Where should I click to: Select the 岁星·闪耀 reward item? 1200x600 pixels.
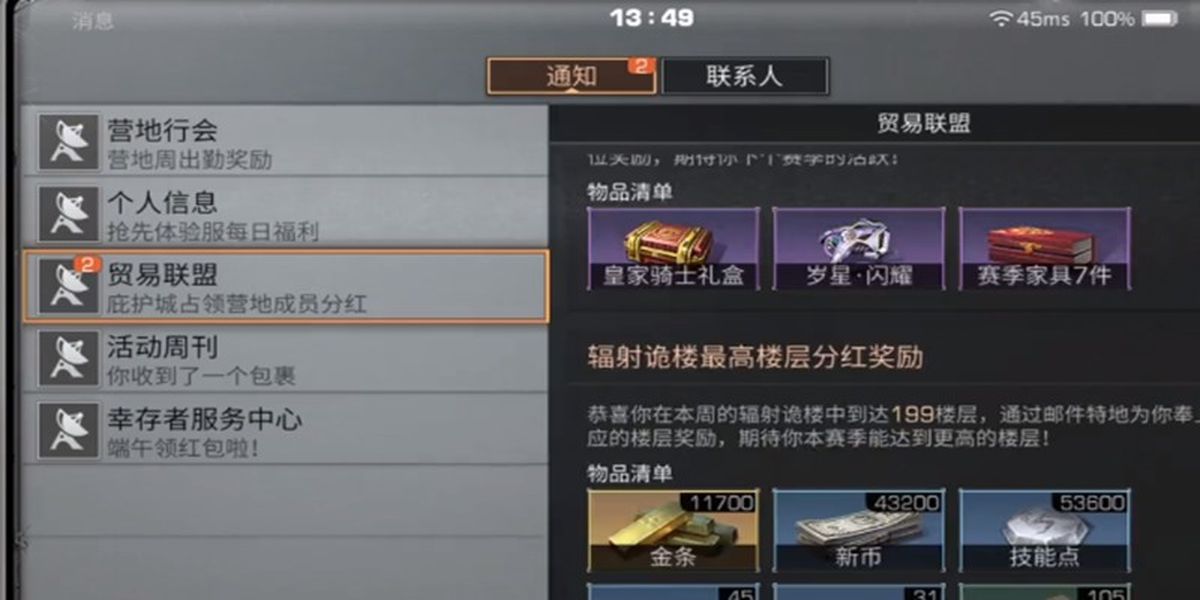pyautogui.click(x=859, y=249)
